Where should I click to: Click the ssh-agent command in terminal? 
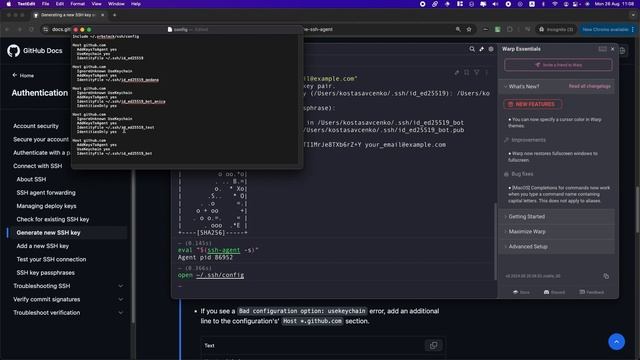(223, 250)
